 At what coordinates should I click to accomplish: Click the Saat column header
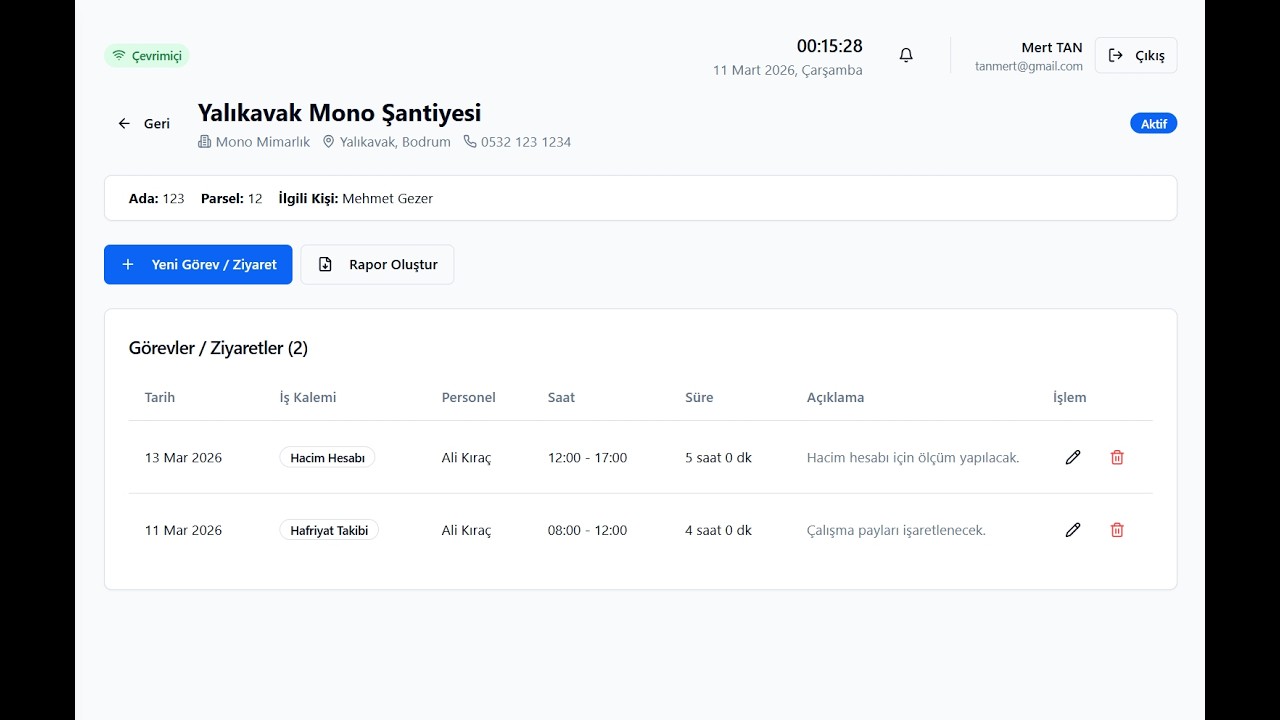[x=561, y=397]
